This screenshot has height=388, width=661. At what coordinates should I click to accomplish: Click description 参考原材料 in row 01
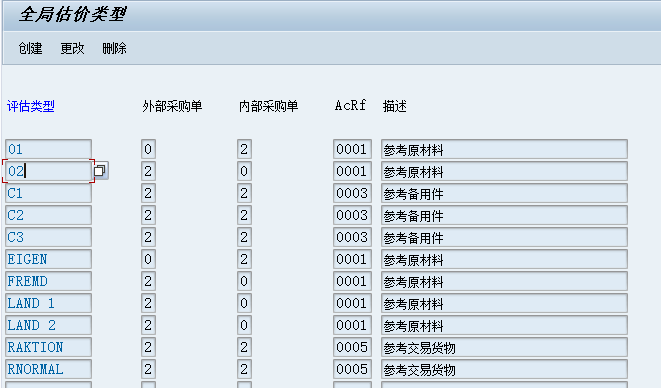504,149
